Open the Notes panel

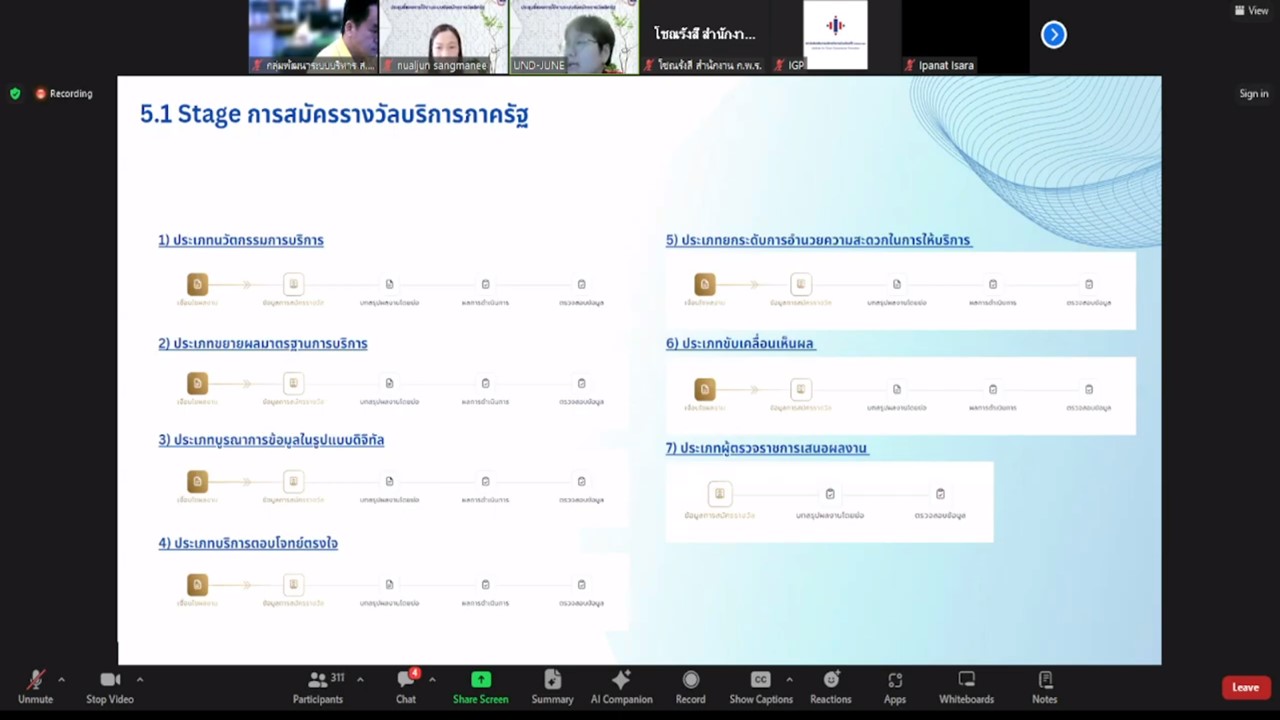tap(1044, 686)
